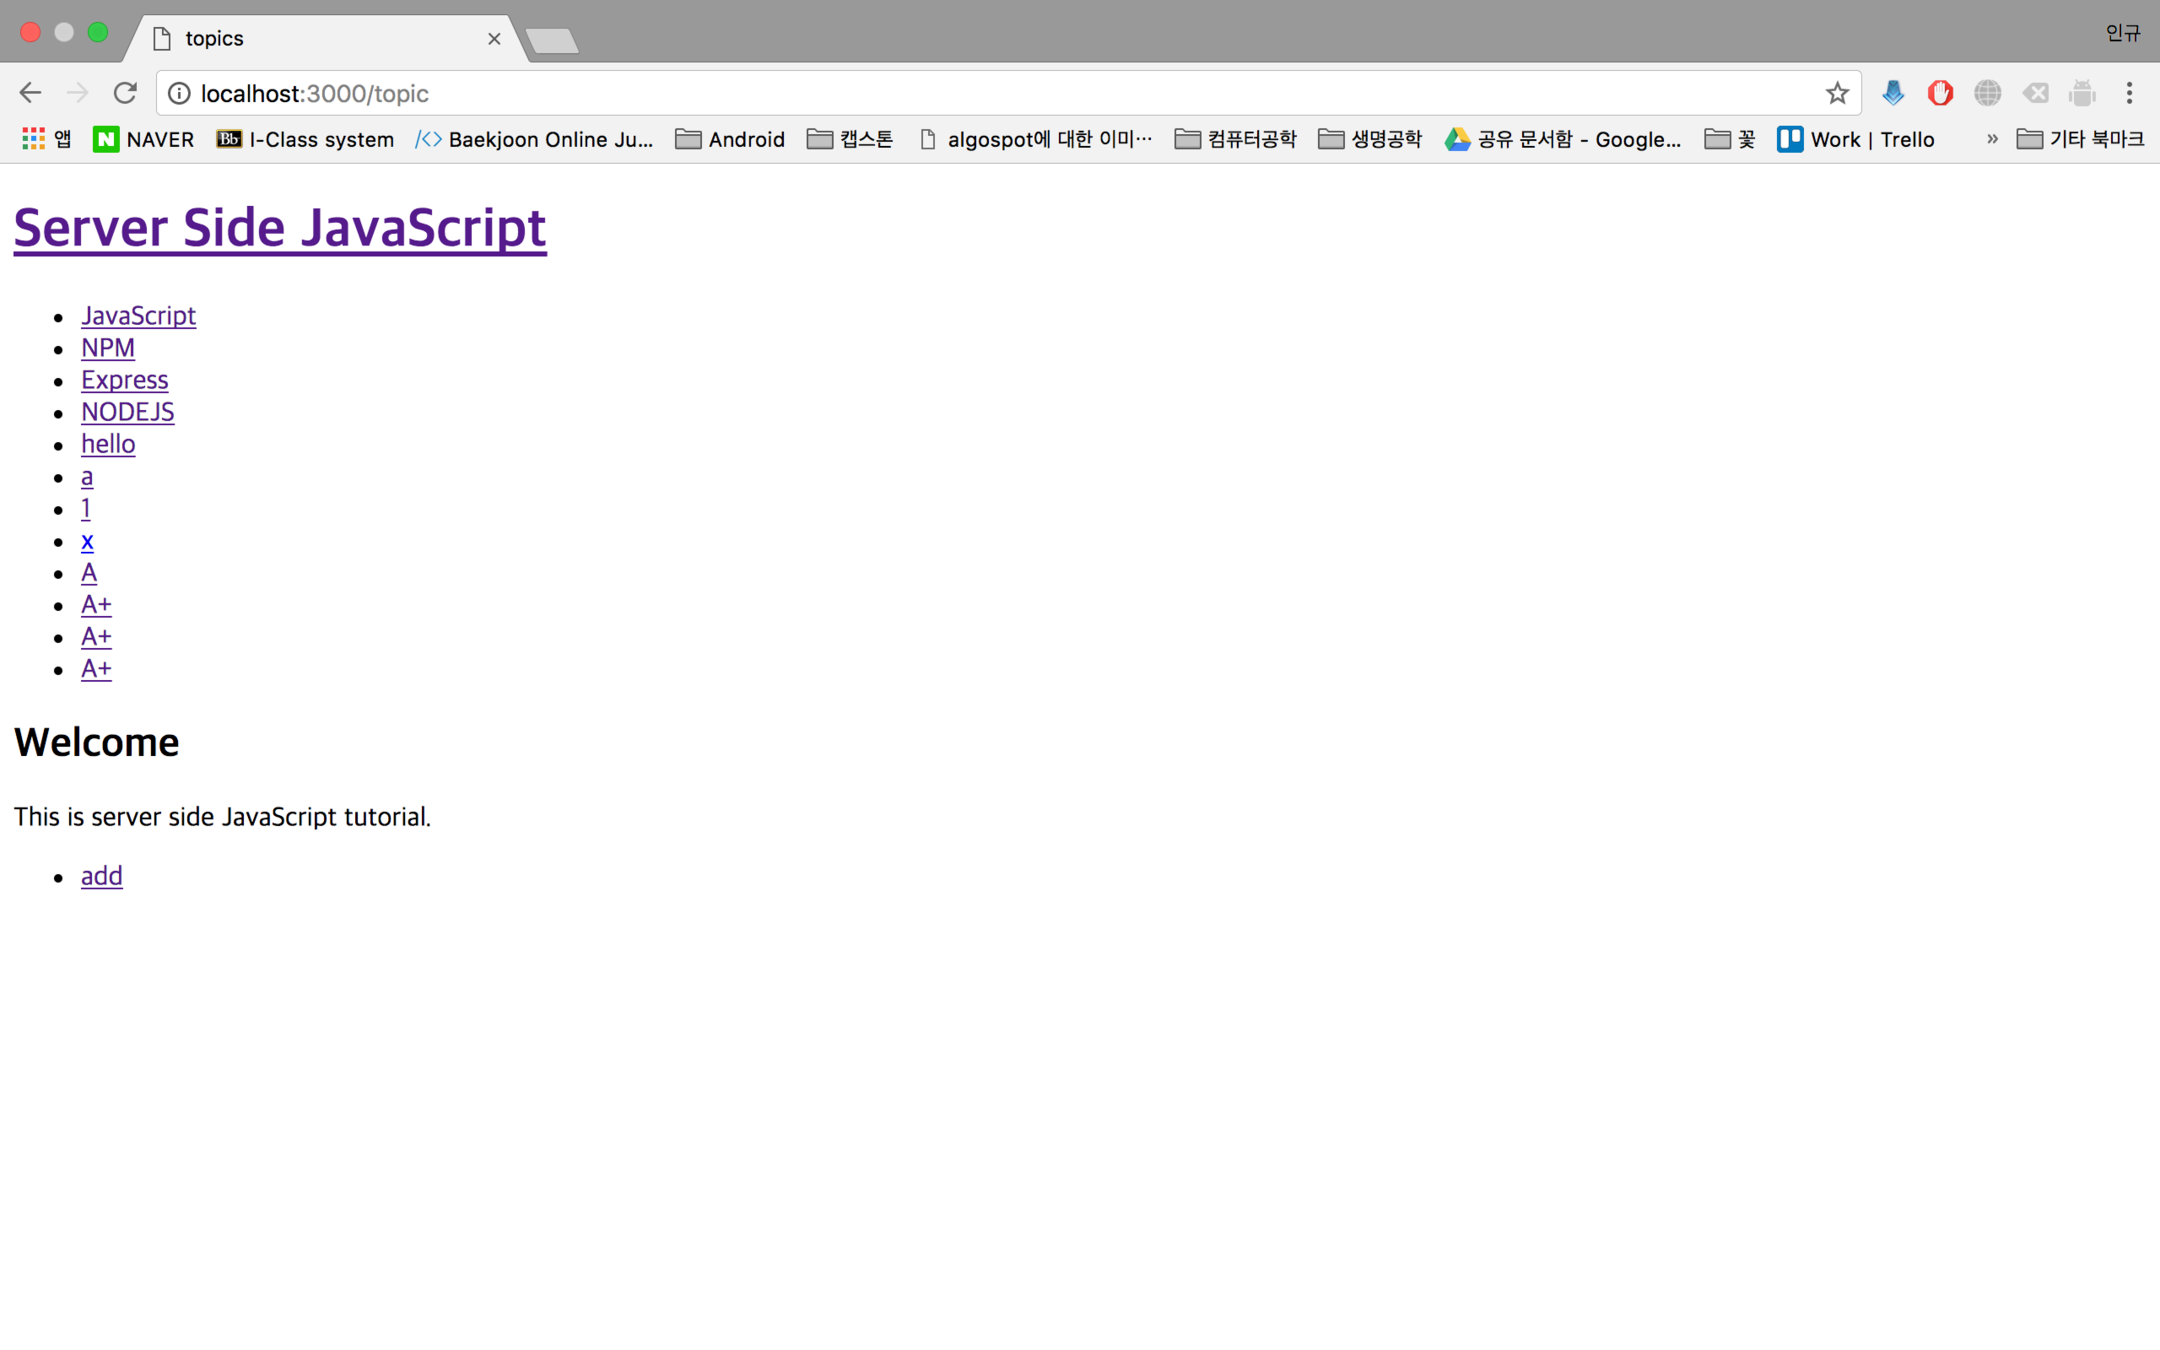Viewport: 2160px width, 1350px height.
Task: Click the blue download extension icon
Action: click(x=1892, y=93)
